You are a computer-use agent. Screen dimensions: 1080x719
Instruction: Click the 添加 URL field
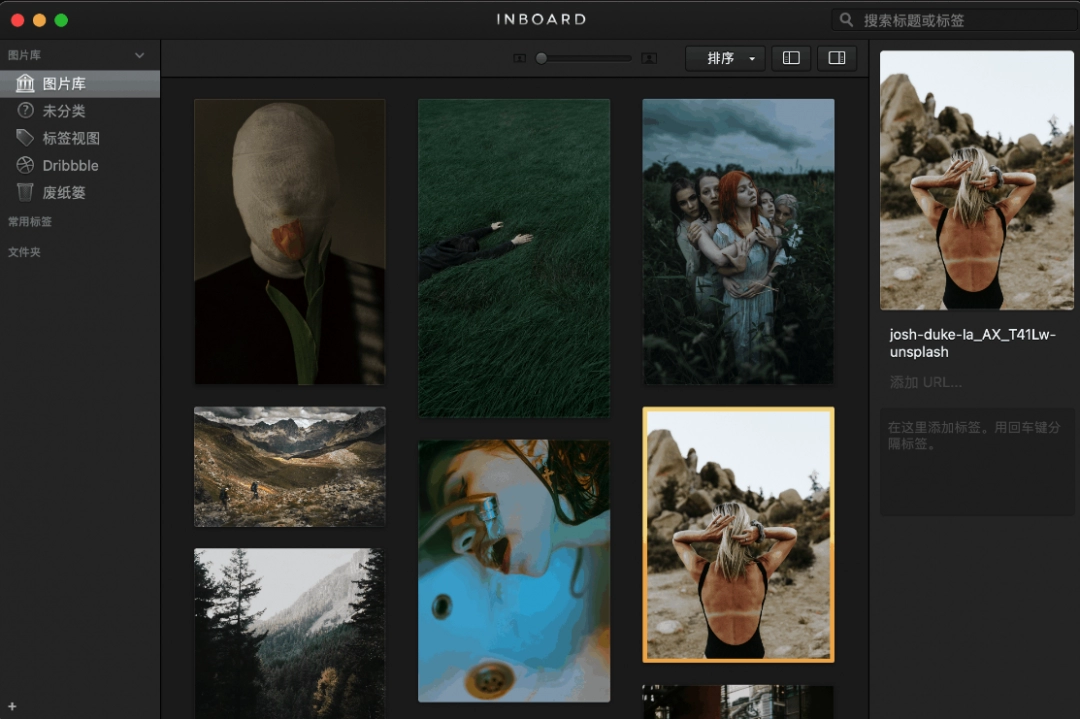[926, 382]
